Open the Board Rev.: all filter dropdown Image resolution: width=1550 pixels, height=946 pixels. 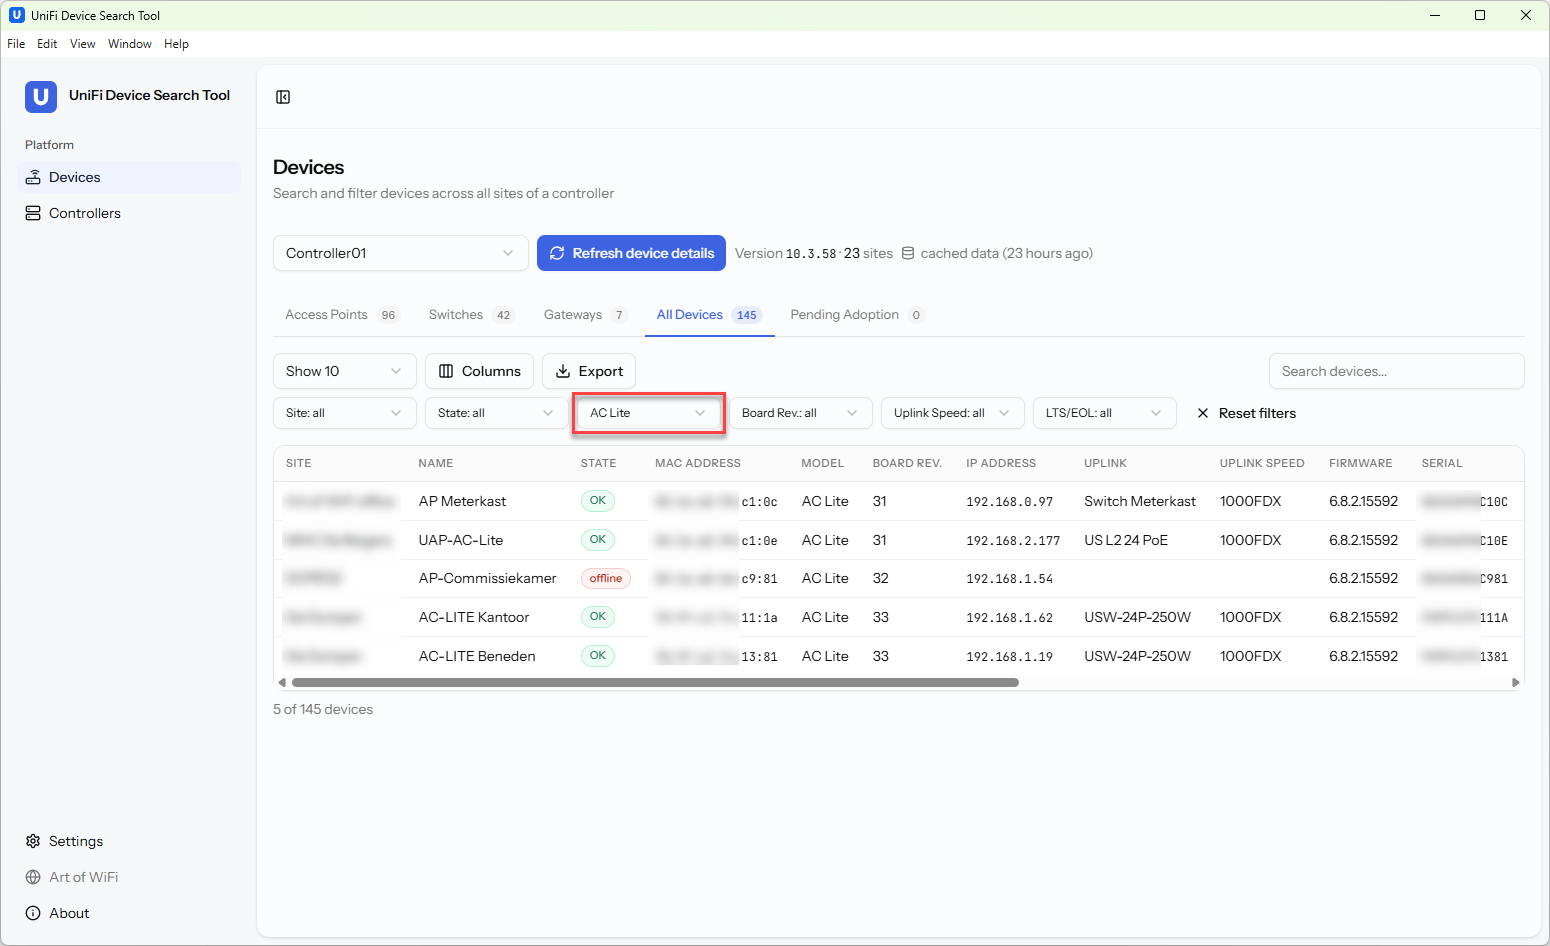(x=801, y=413)
